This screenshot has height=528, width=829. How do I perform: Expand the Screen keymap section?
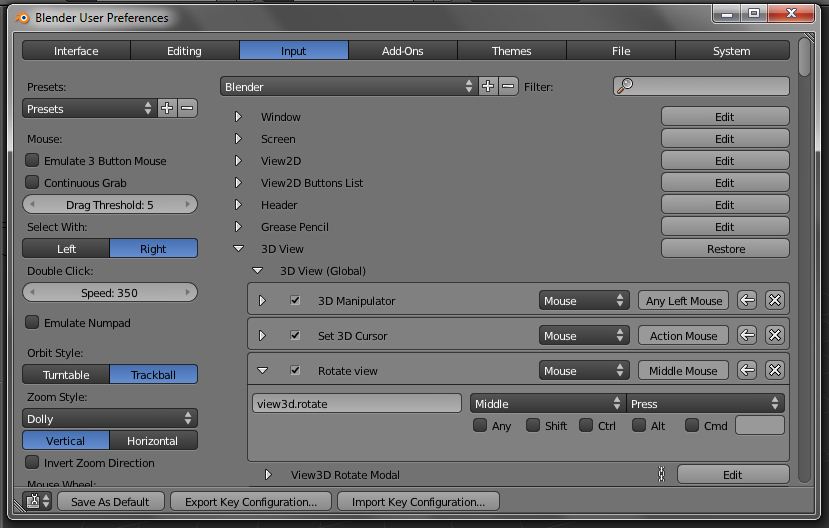tap(238, 138)
